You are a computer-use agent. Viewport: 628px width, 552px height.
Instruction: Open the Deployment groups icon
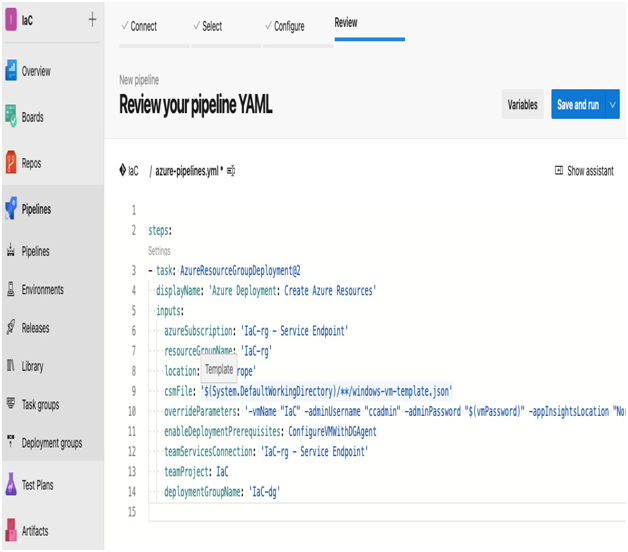11,442
